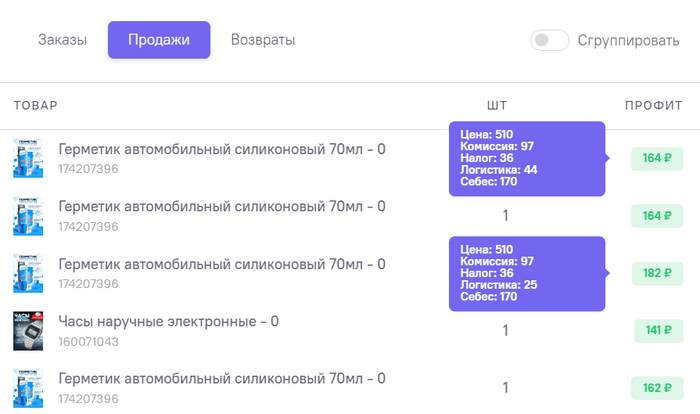
Task: Click the ШТ column header
Action: pyautogui.click(x=497, y=105)
